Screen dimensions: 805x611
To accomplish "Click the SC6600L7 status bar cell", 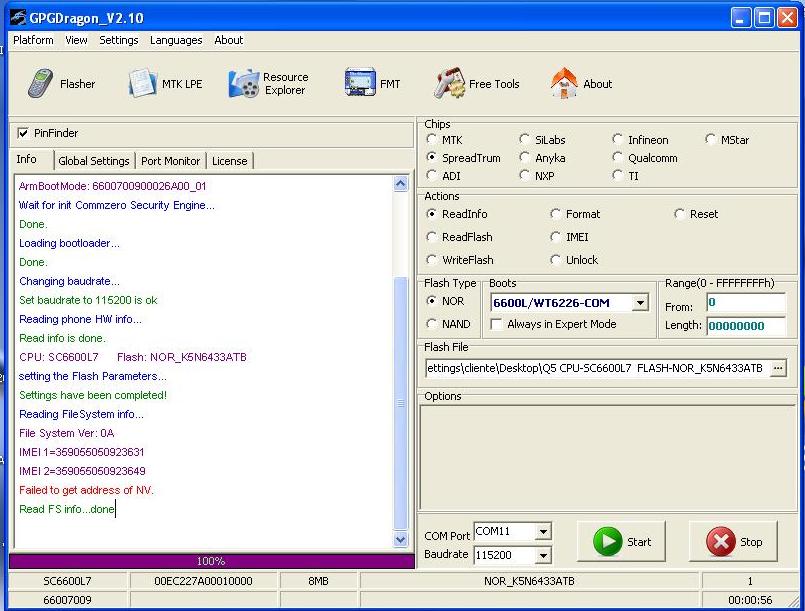I will click(67, 581).
